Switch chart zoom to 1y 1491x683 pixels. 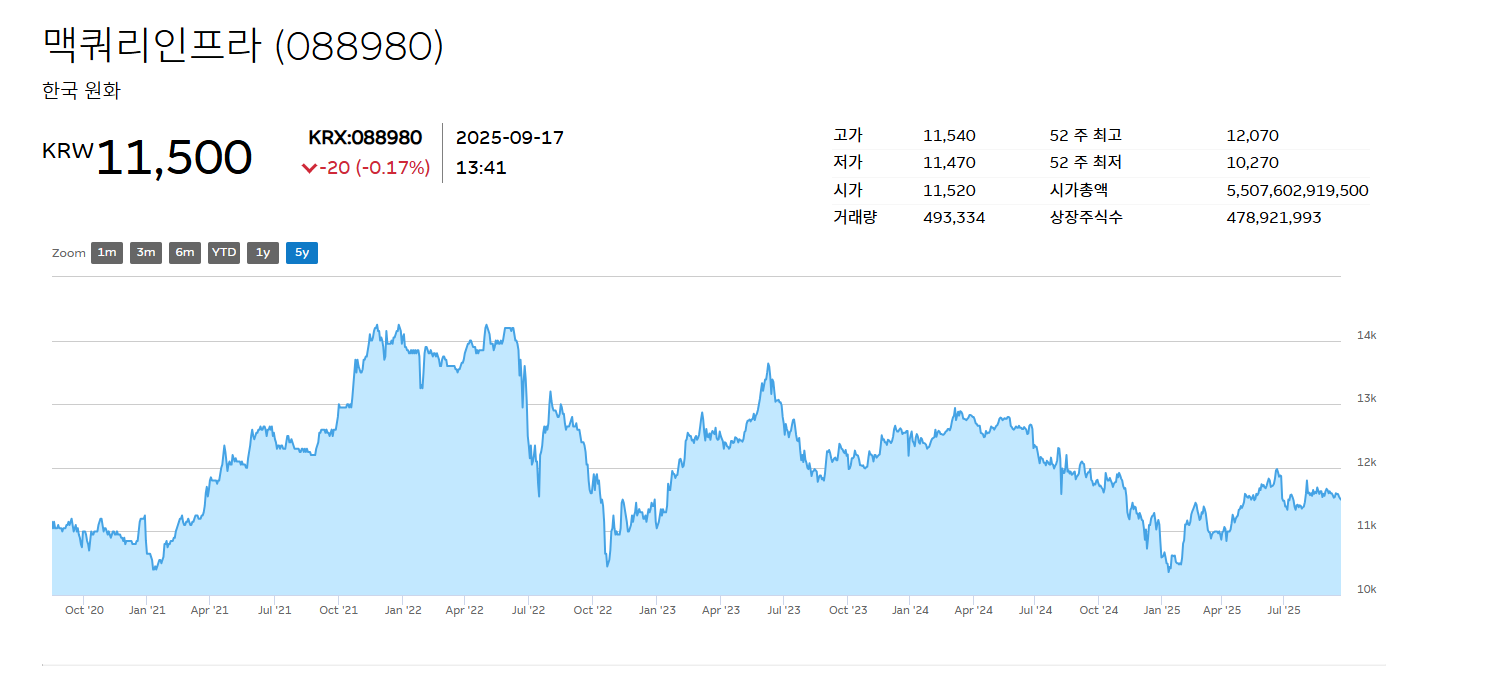[x=263, y=253]
